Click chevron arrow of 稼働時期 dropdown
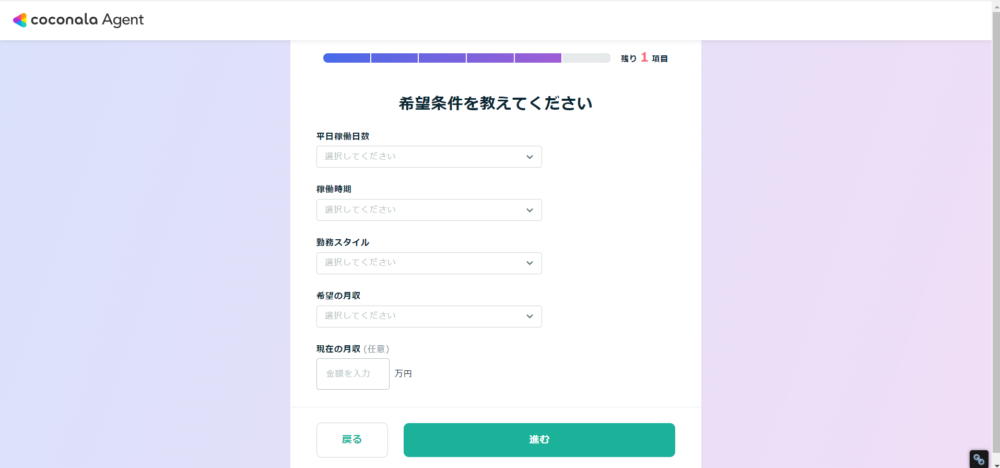1000x468 pixels. tap(529, 210)
